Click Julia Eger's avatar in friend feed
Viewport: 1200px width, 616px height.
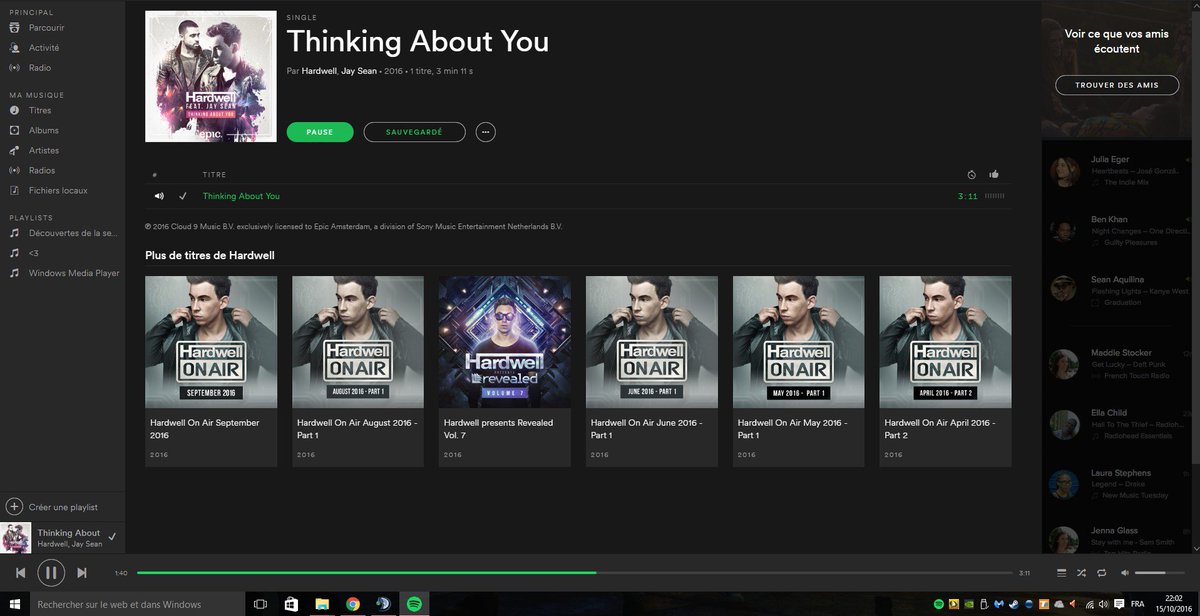(x=1064, y=171)
